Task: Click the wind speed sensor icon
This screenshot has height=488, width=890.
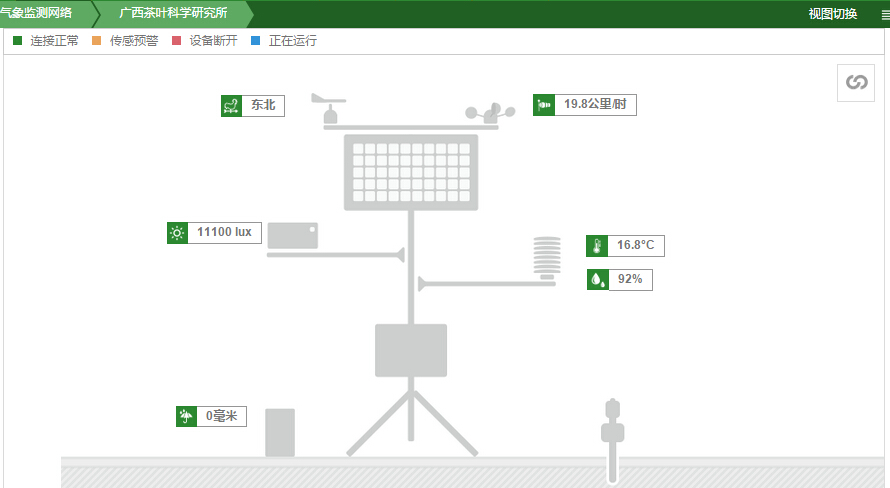Action: [544, 105]
